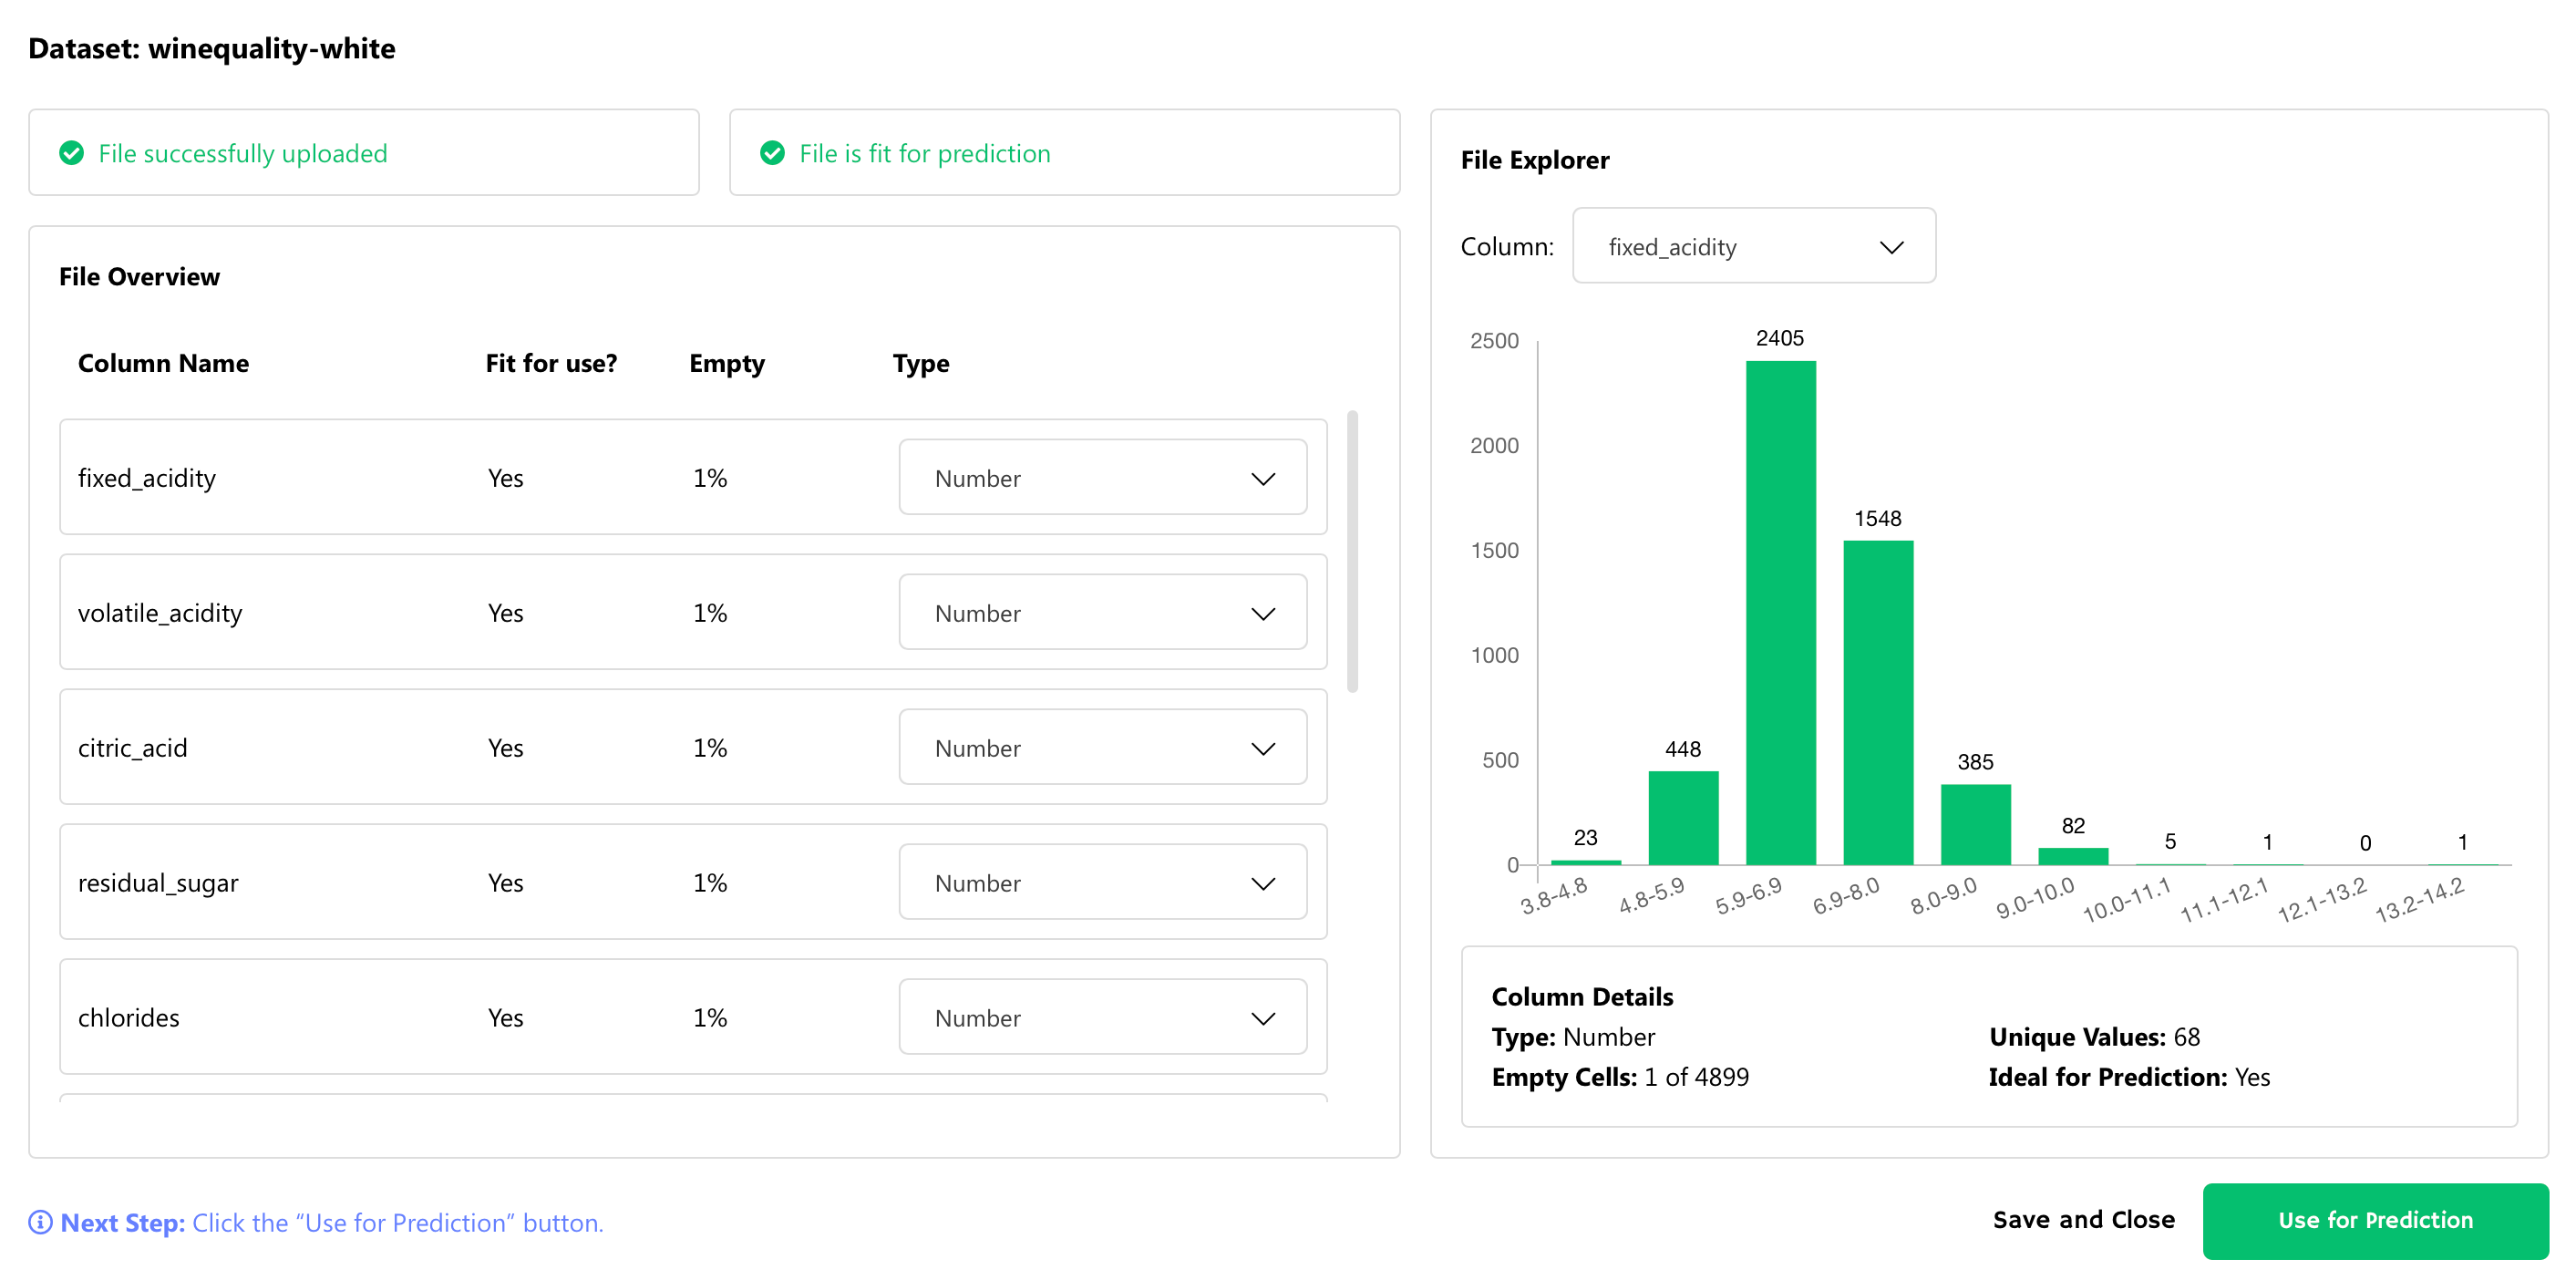The height and width of the screenshot is (1280, 2576).
Task: Click the histogram bar labeled 1548
Action: (1877, 702)
